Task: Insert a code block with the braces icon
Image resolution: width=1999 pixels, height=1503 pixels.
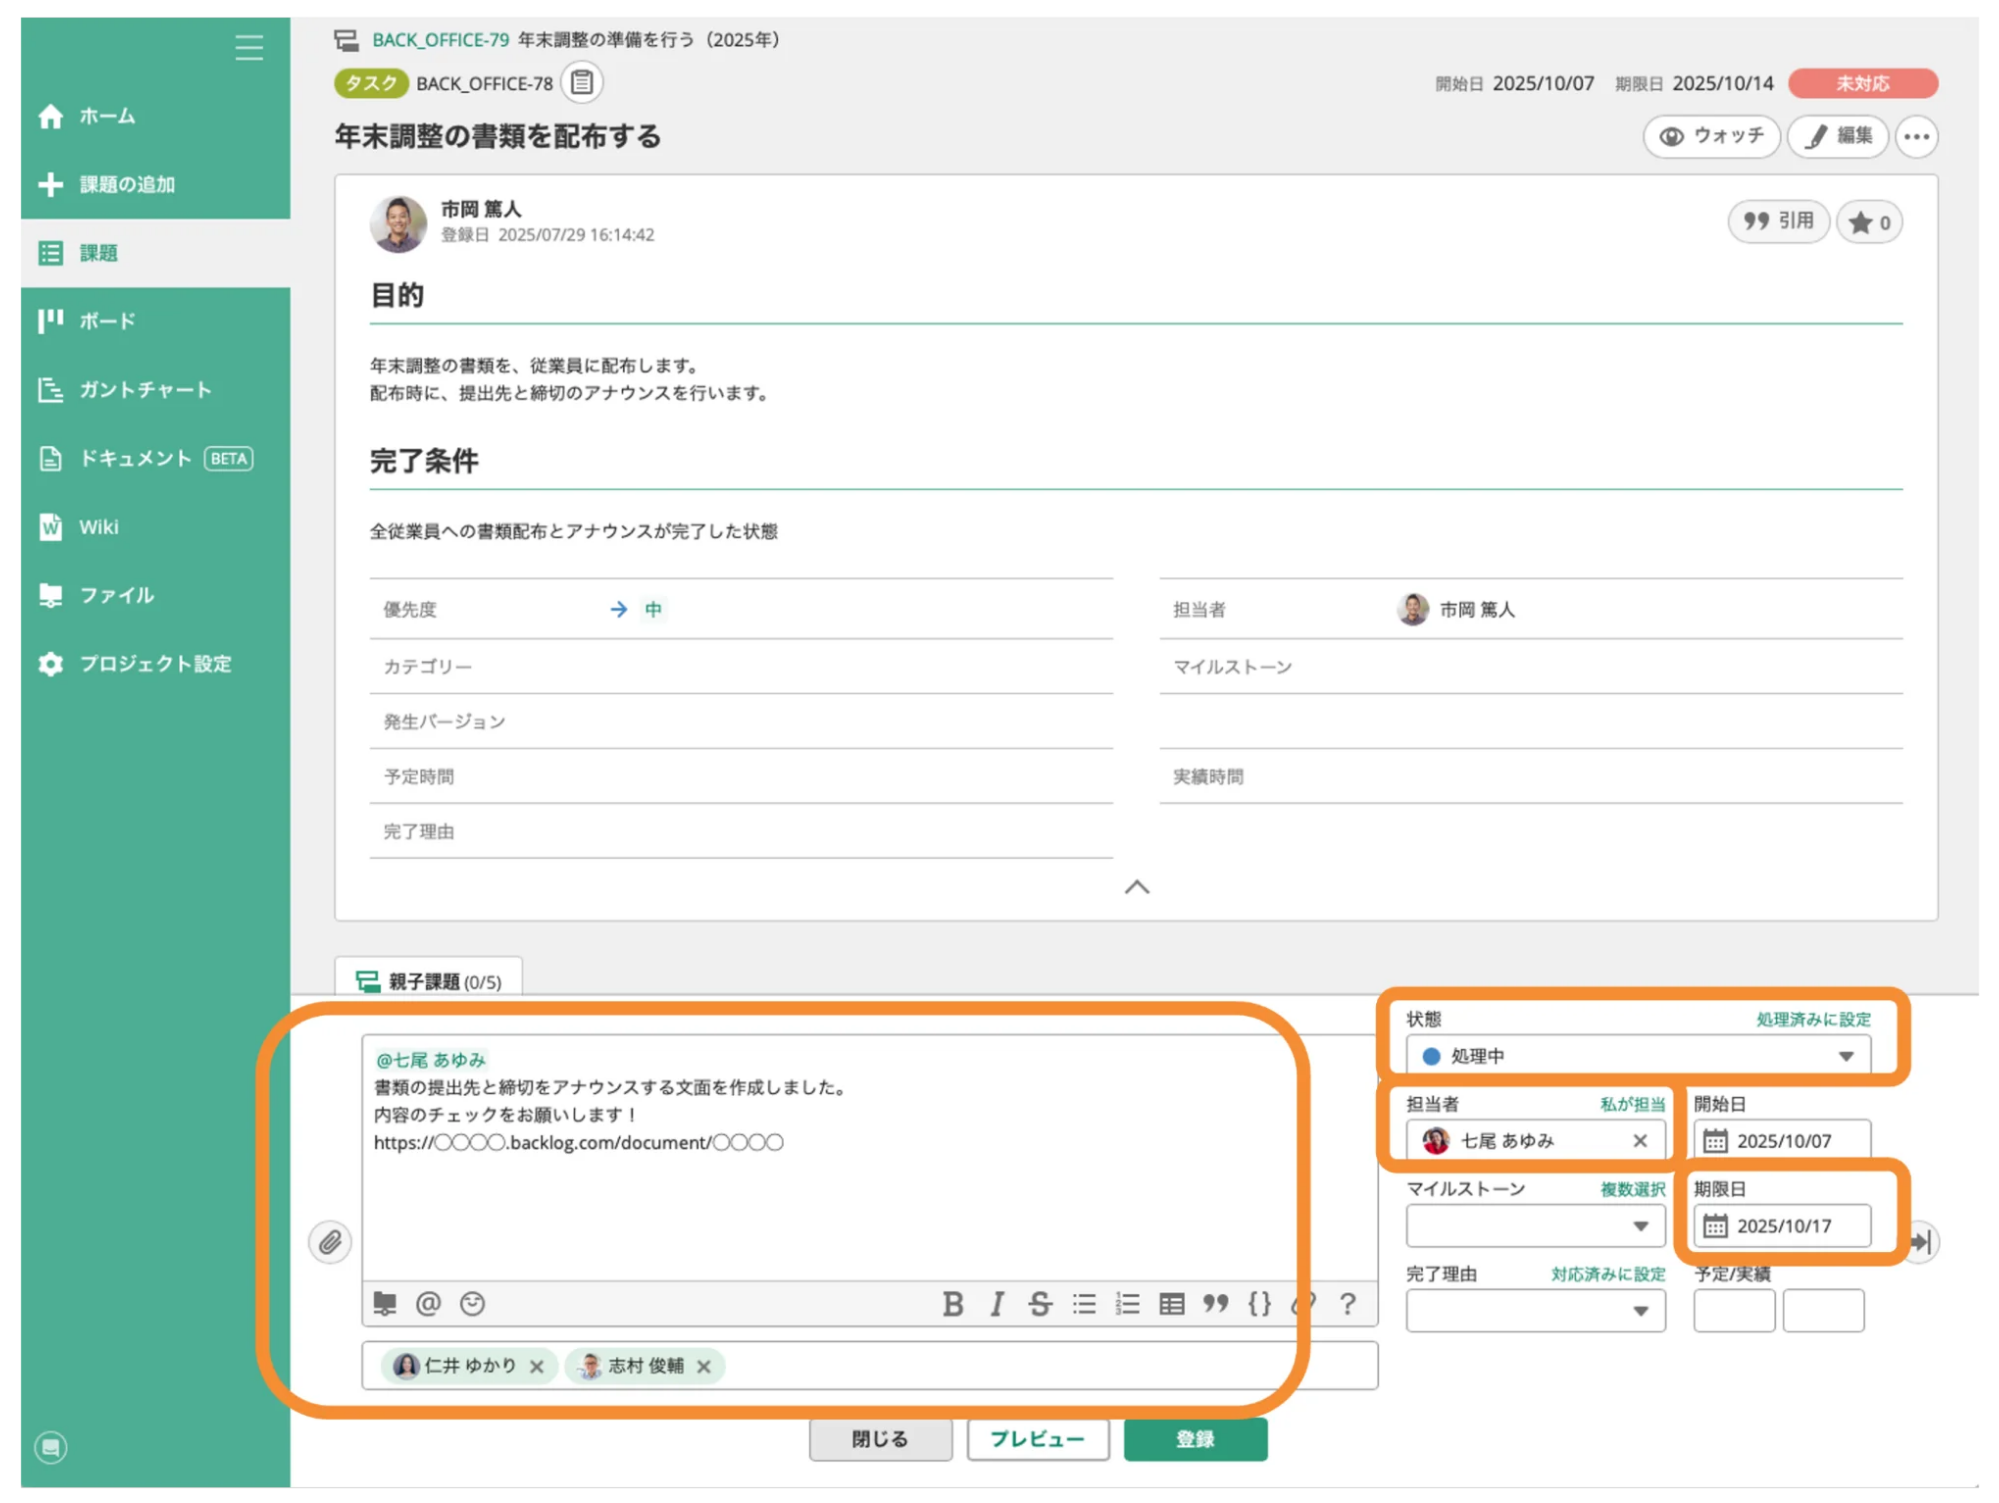Action: pos(1259,1304)
